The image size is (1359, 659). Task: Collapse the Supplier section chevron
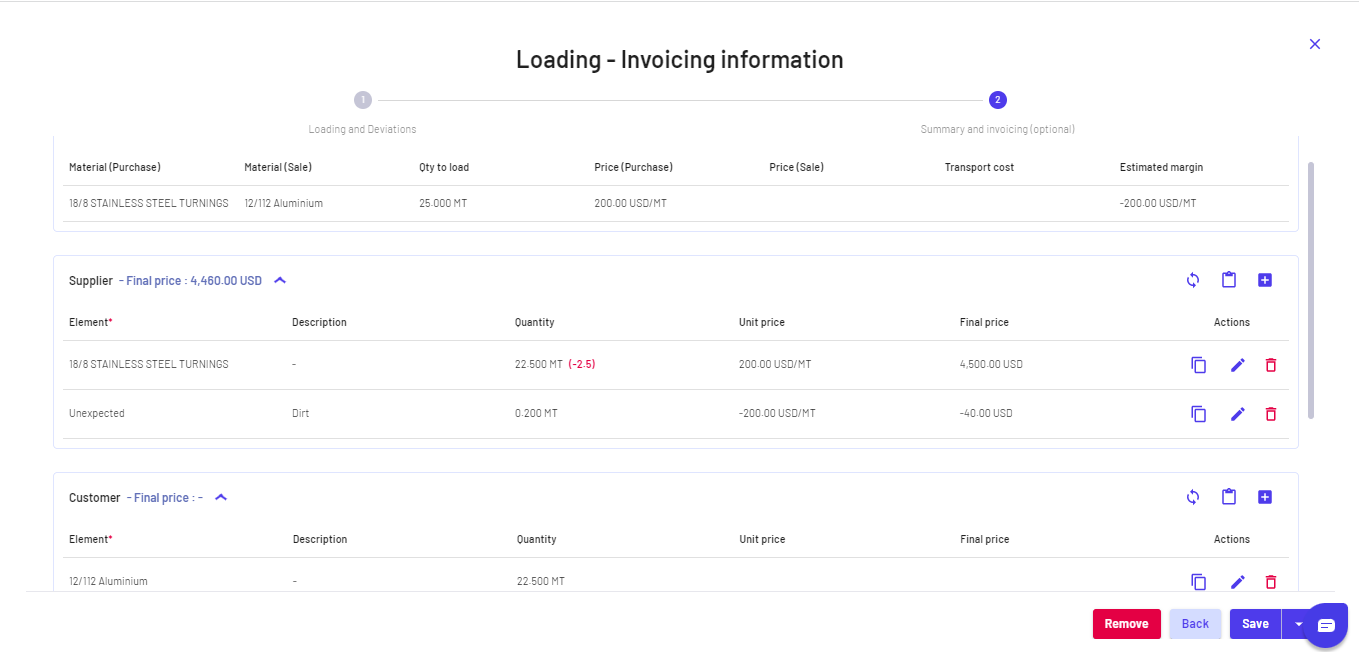(x=280, y=281)
